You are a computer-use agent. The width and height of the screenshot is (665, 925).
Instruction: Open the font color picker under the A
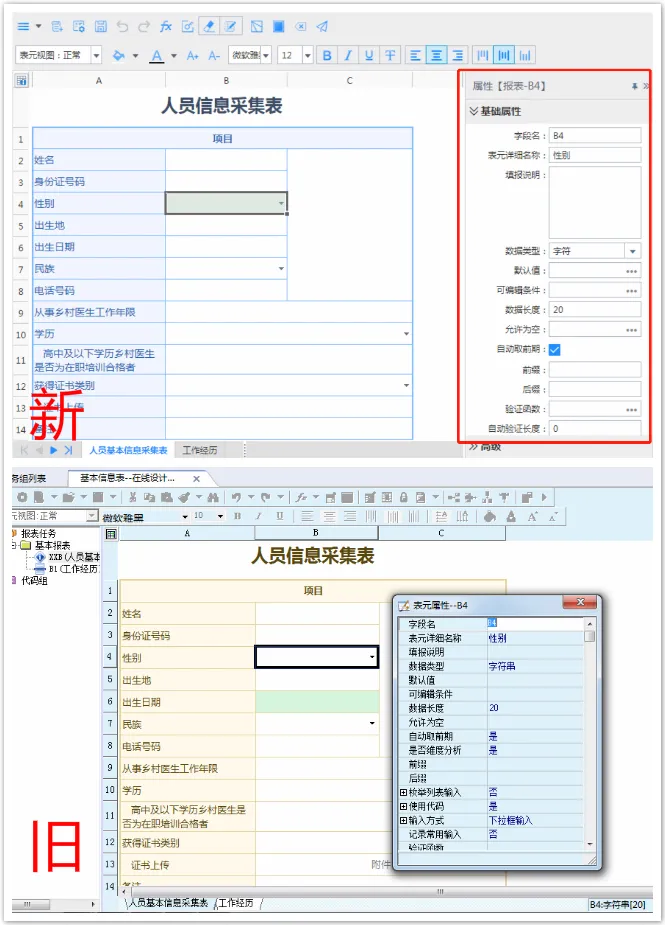(x=174, y=55)
